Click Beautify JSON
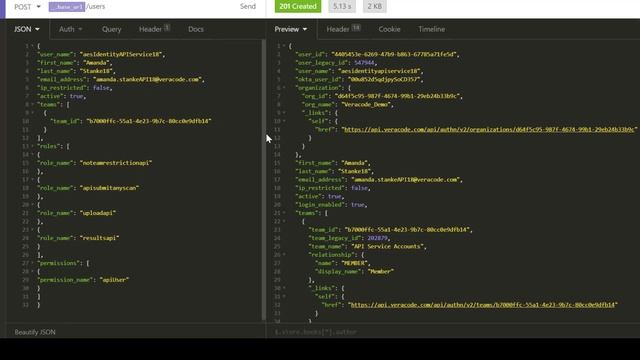The width and height of the screenshot is (640, 360). (x=35, y=332)
